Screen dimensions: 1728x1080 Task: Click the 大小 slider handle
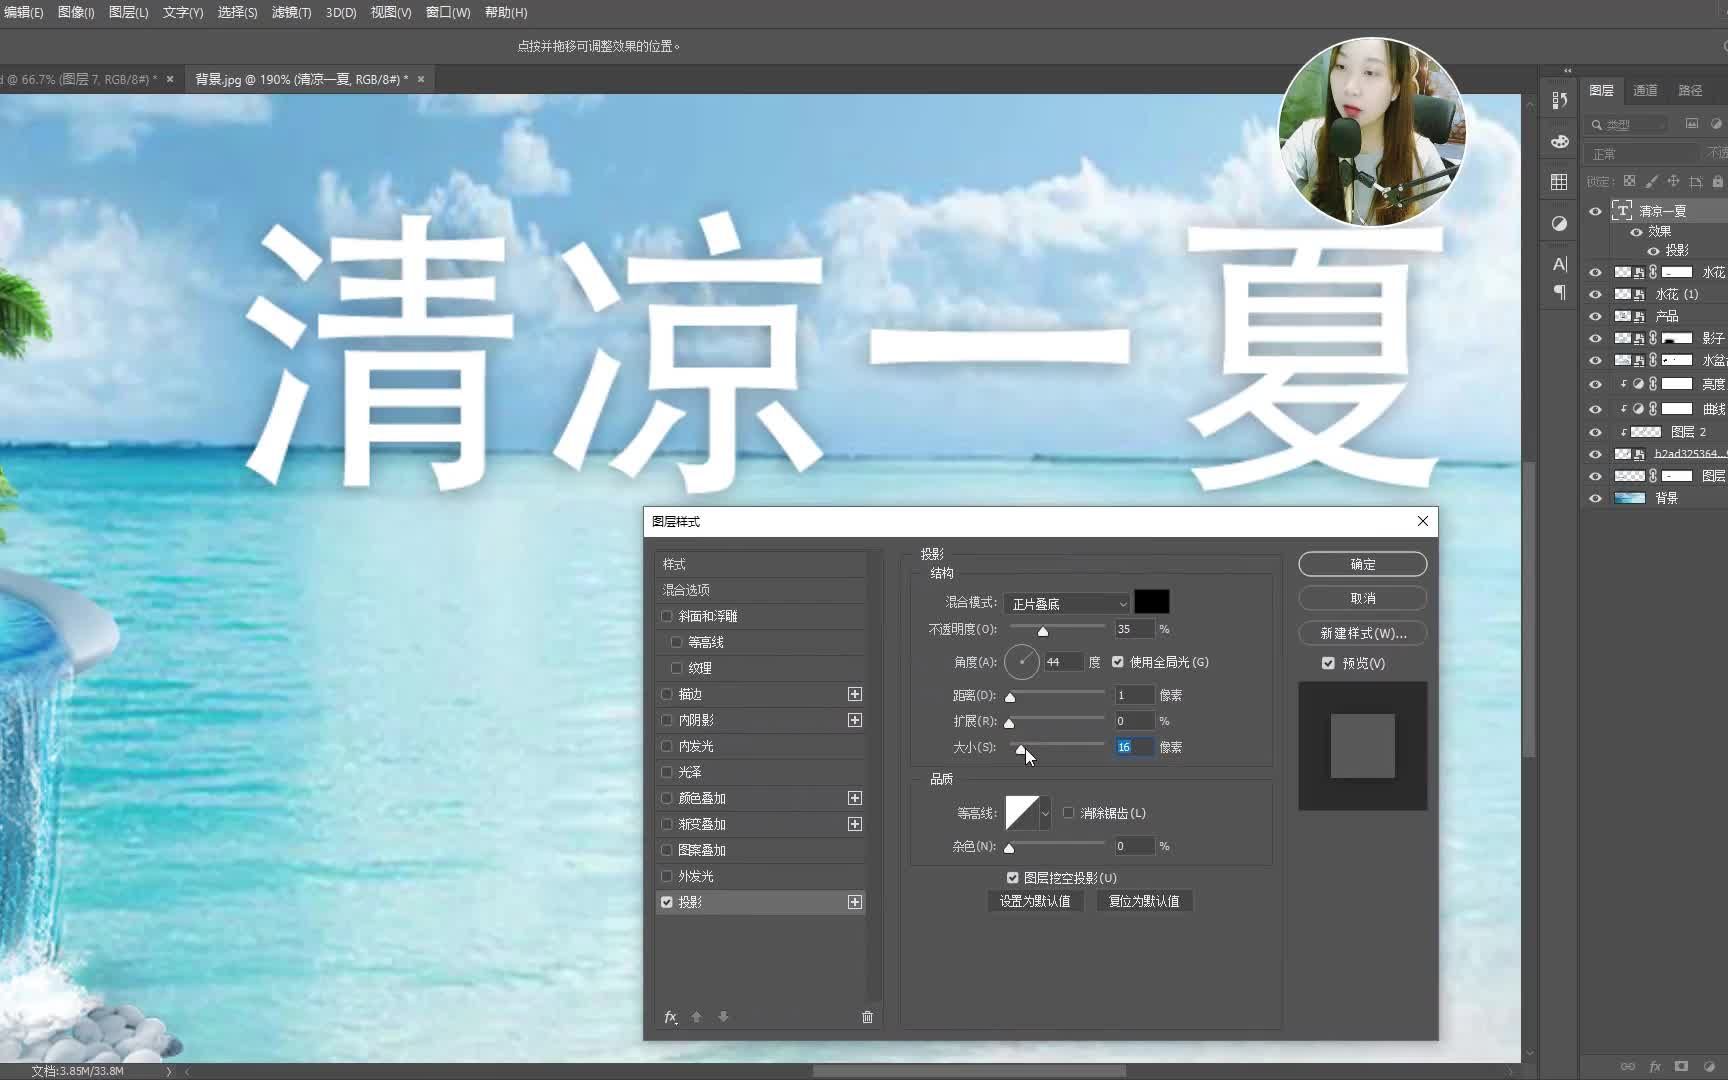coord(1020,749)
